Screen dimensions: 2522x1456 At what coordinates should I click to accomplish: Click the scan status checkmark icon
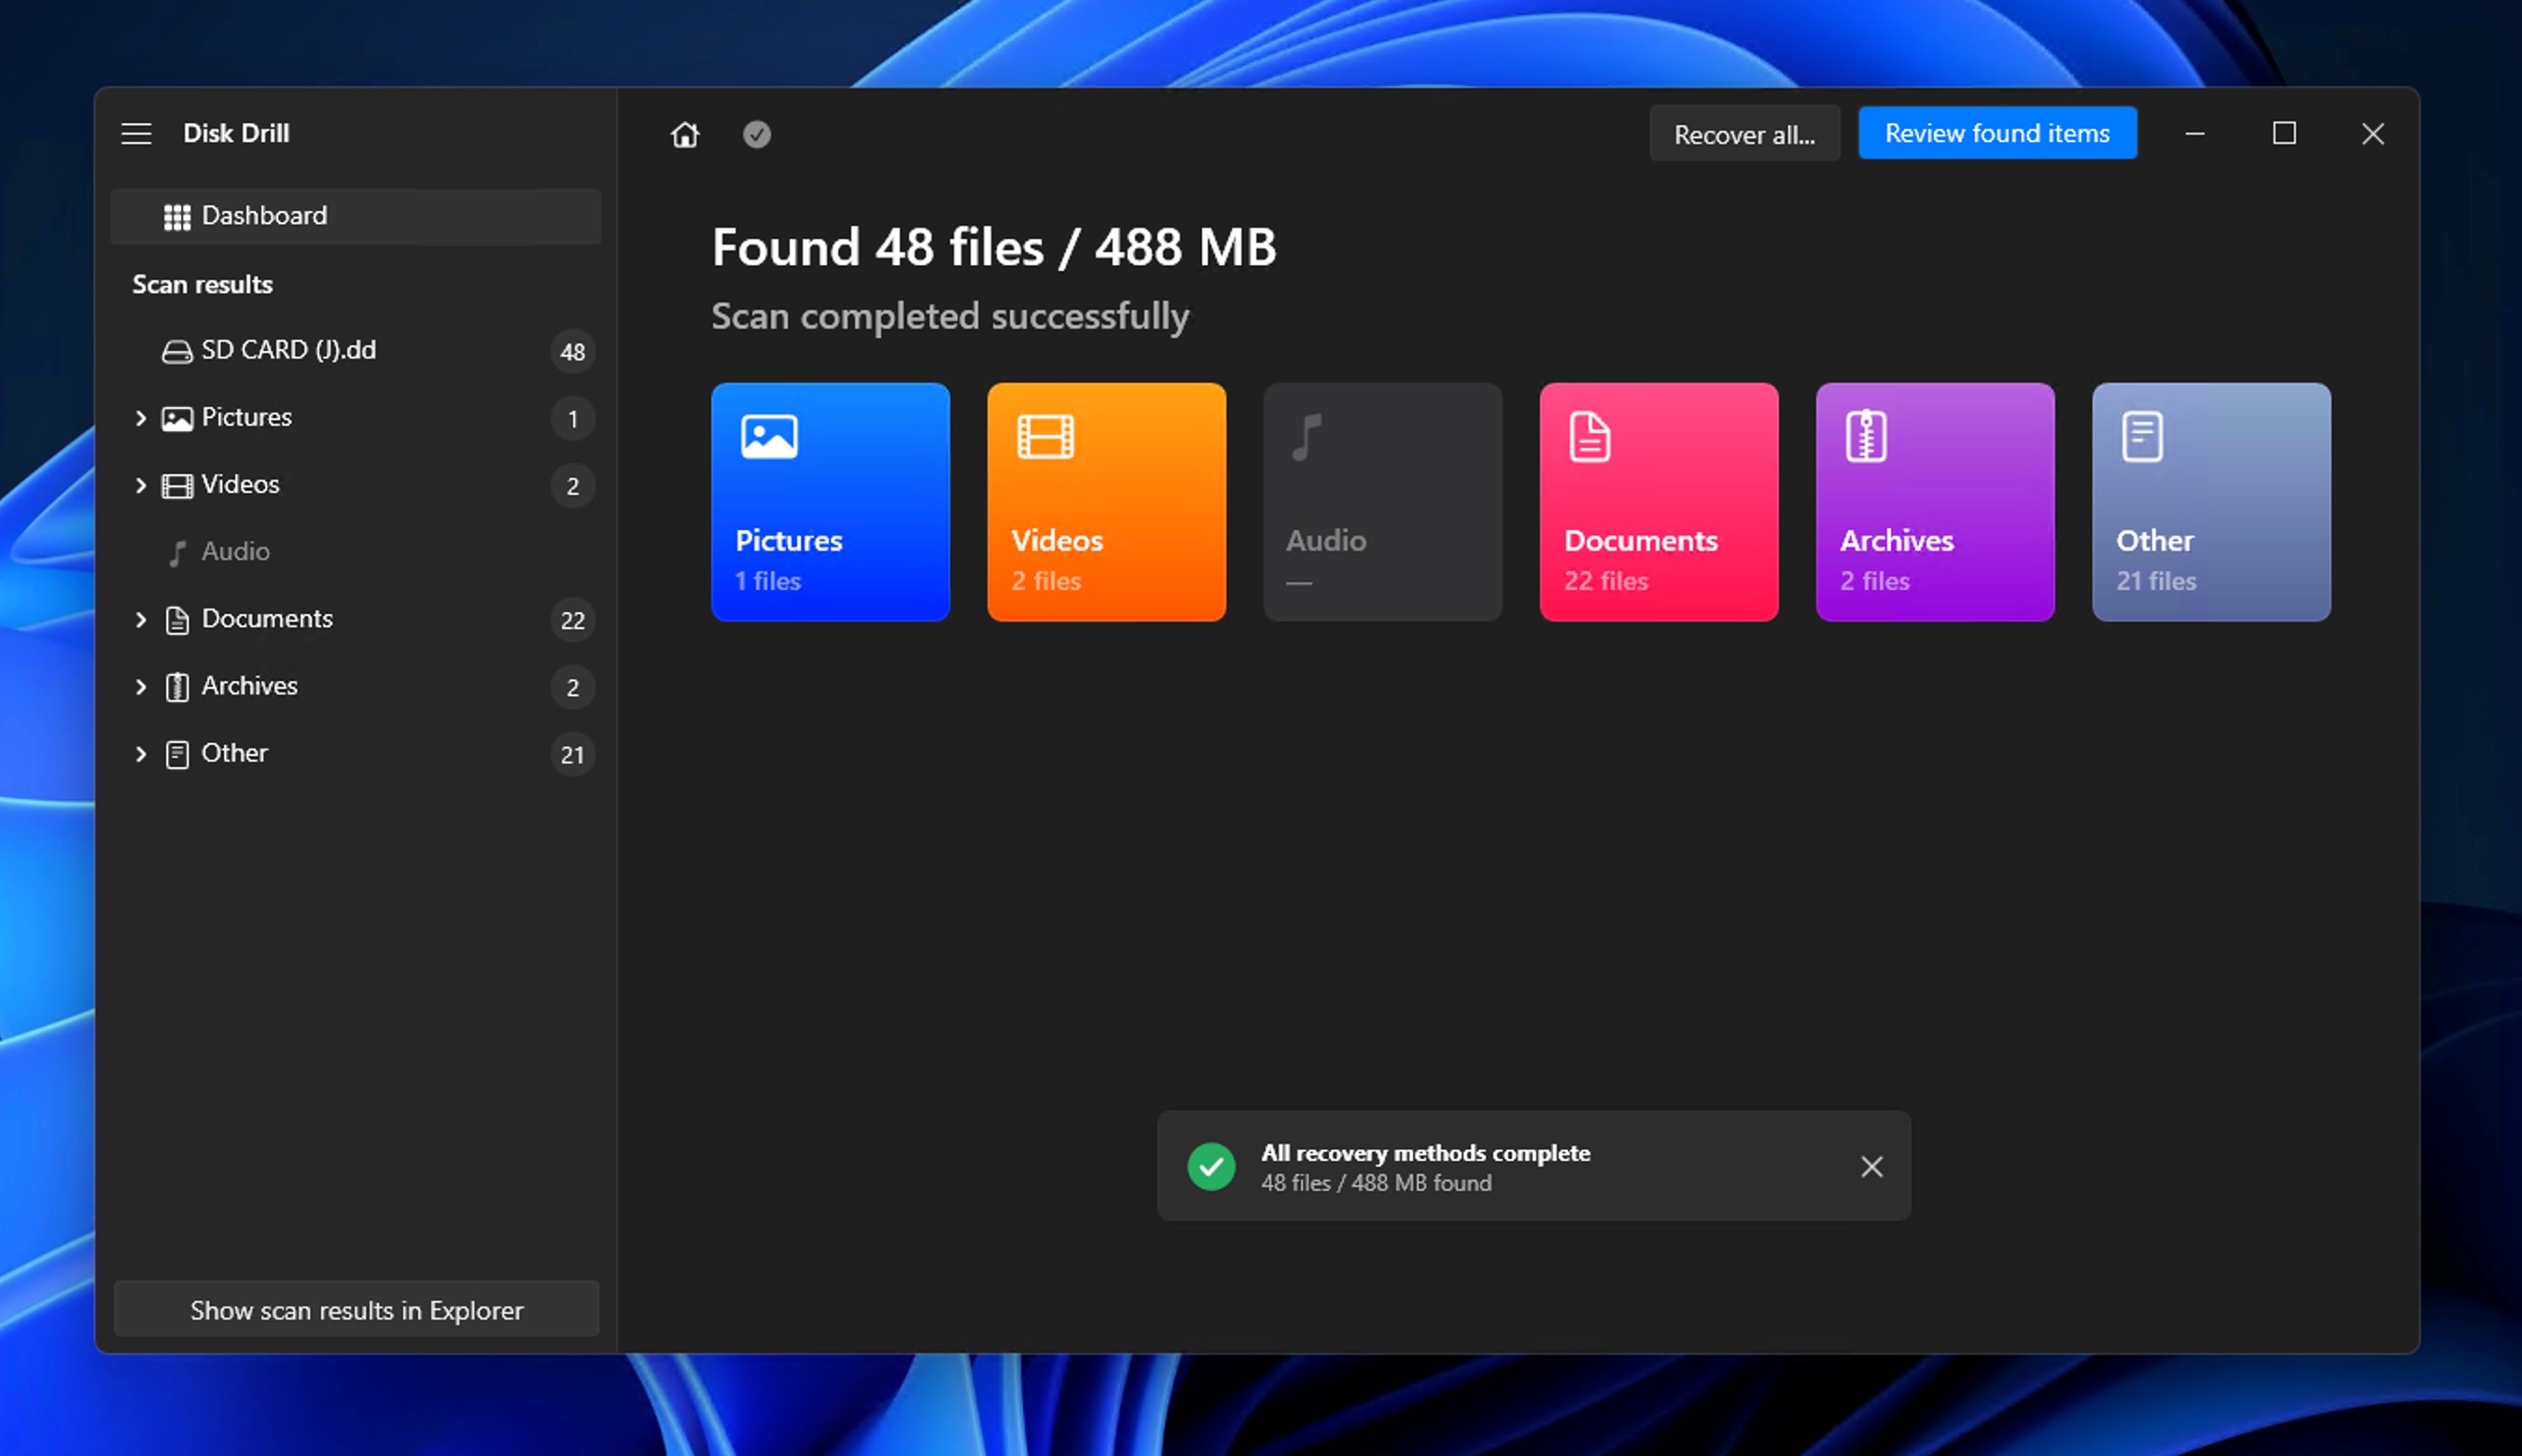point(757,134)
